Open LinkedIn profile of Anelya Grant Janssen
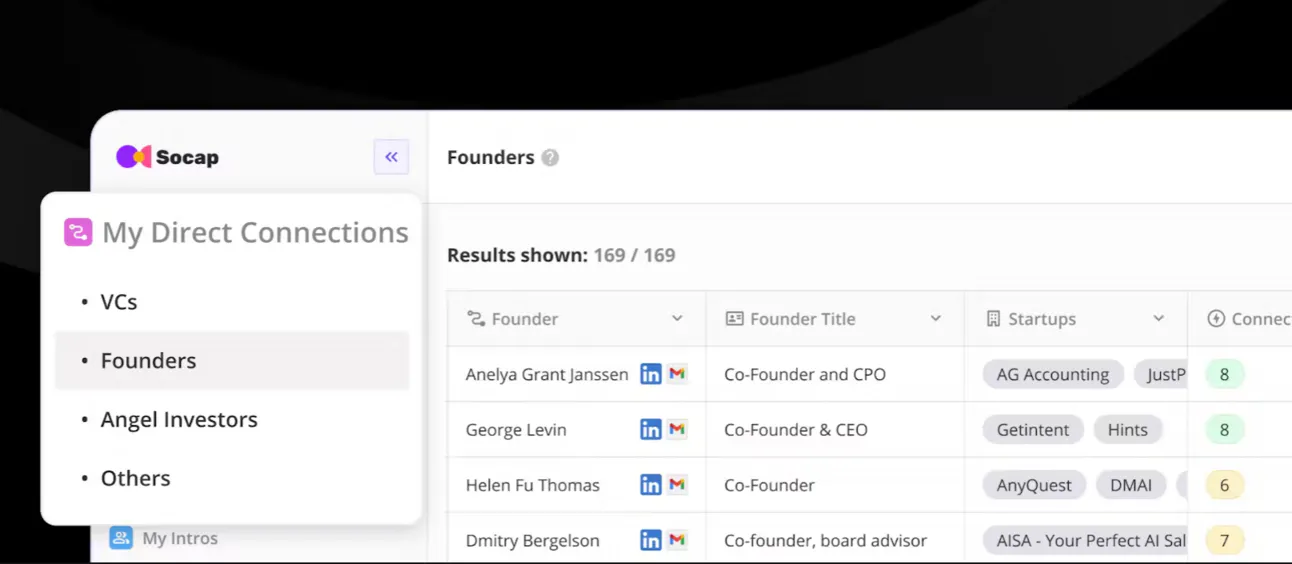The width and height of the screenshot is (1292, 564). [651, 374]
